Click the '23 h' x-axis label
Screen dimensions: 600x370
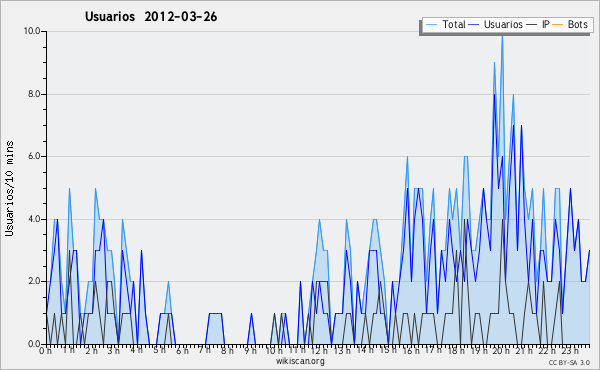tap(570, 351)
